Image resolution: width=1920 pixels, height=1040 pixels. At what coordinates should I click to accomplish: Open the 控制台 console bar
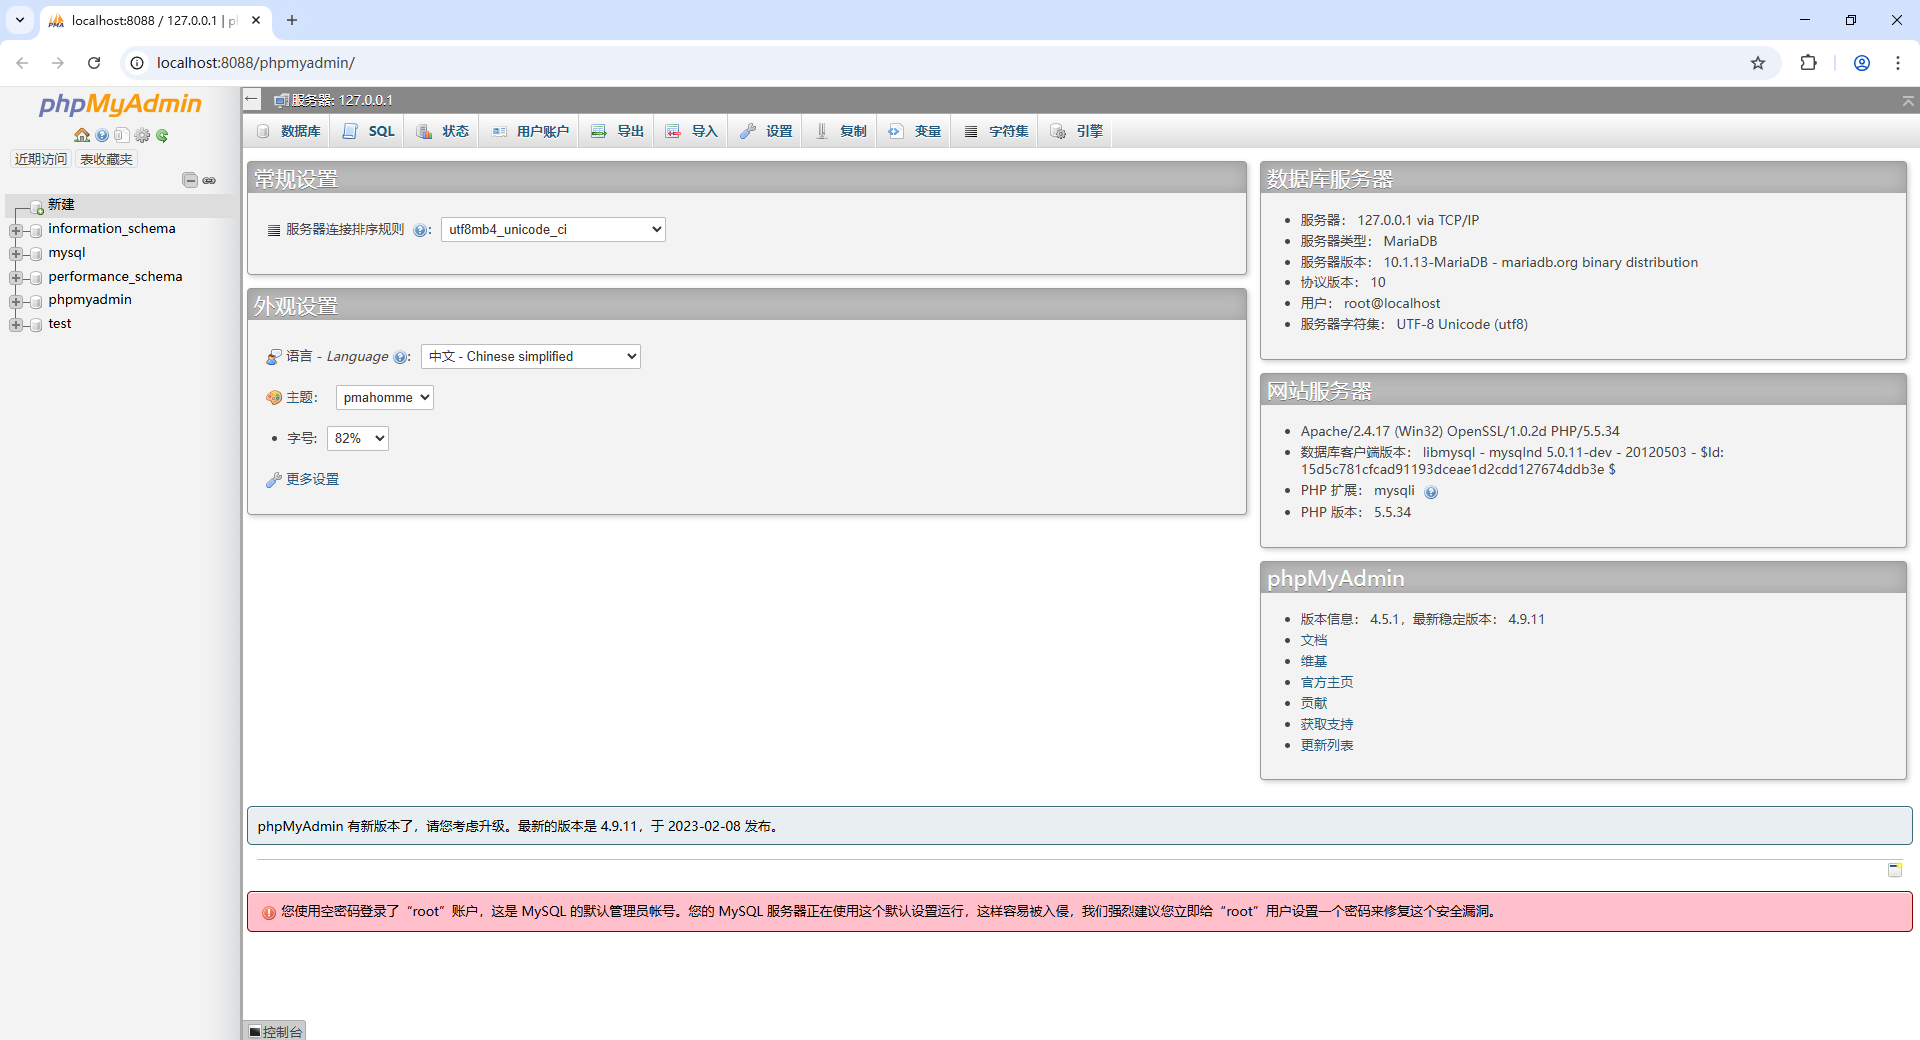(x=275, y=1031)
